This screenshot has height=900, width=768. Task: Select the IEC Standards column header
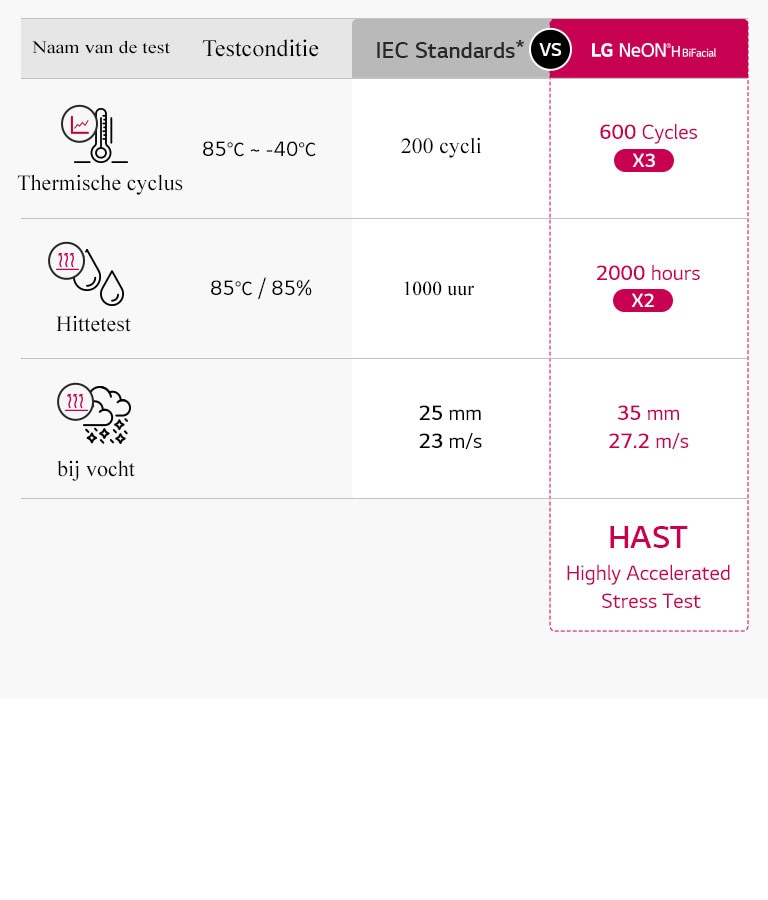[x=449, y=50]
